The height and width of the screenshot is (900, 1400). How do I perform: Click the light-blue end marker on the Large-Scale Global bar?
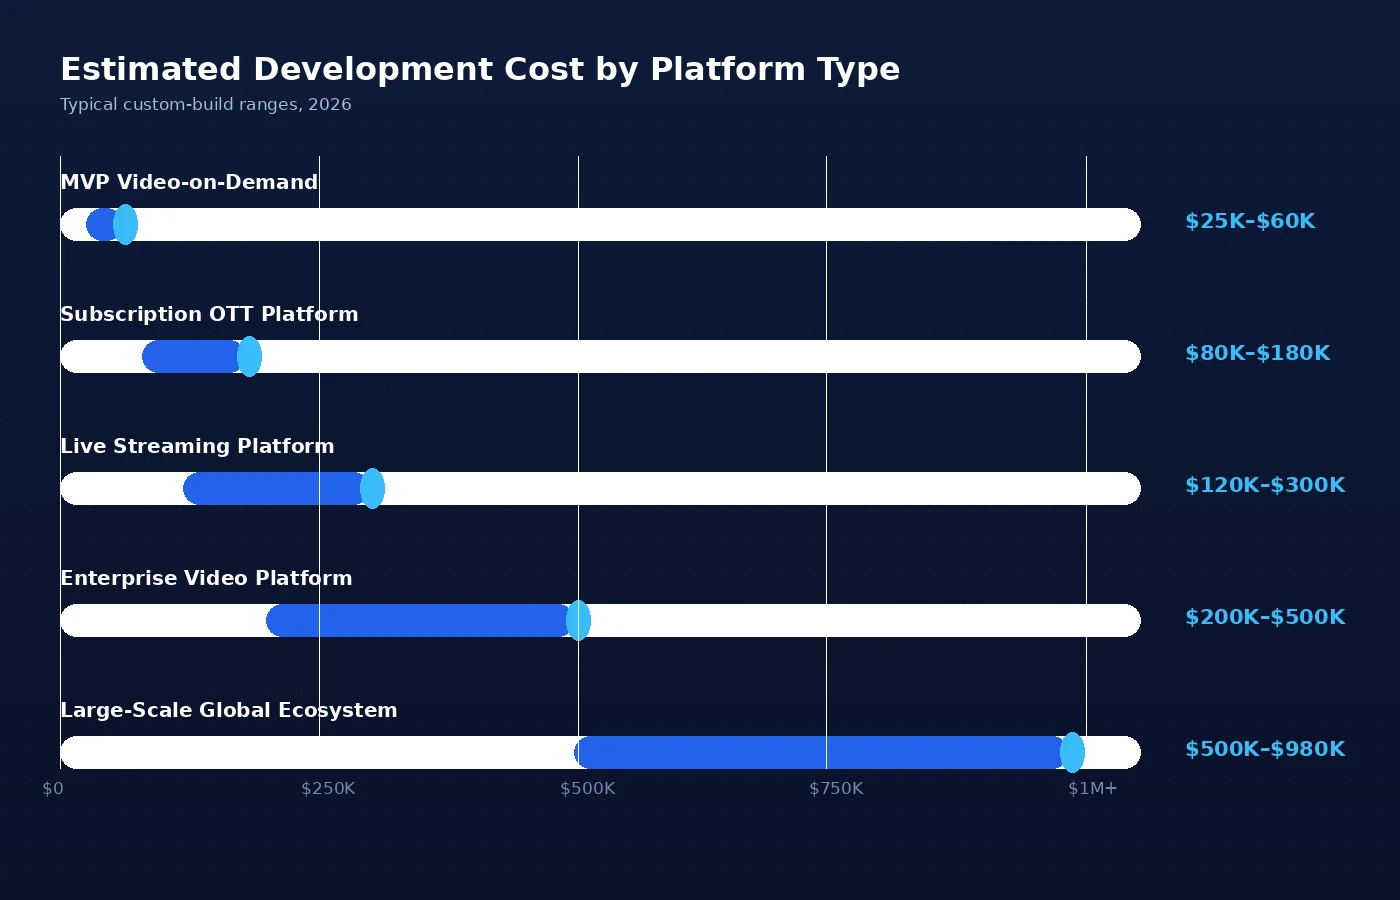[1072, 752]
